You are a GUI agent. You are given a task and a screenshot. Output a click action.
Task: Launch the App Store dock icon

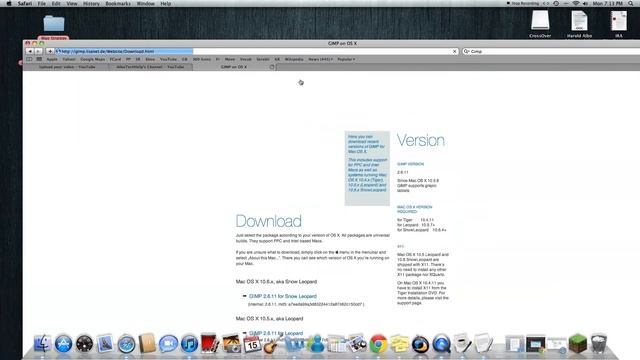[x=63, y=344]
